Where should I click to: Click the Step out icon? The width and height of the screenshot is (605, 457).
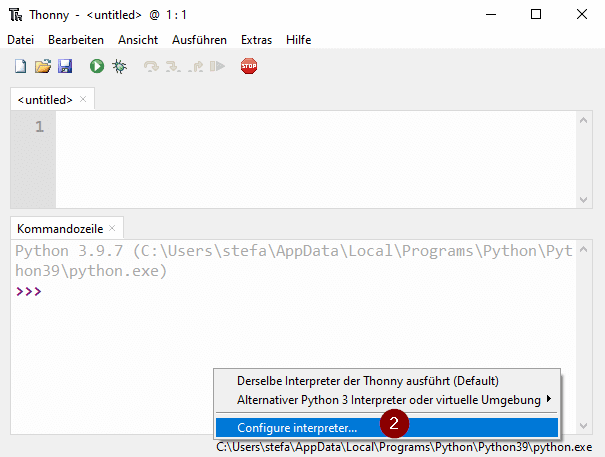point(195,67)
